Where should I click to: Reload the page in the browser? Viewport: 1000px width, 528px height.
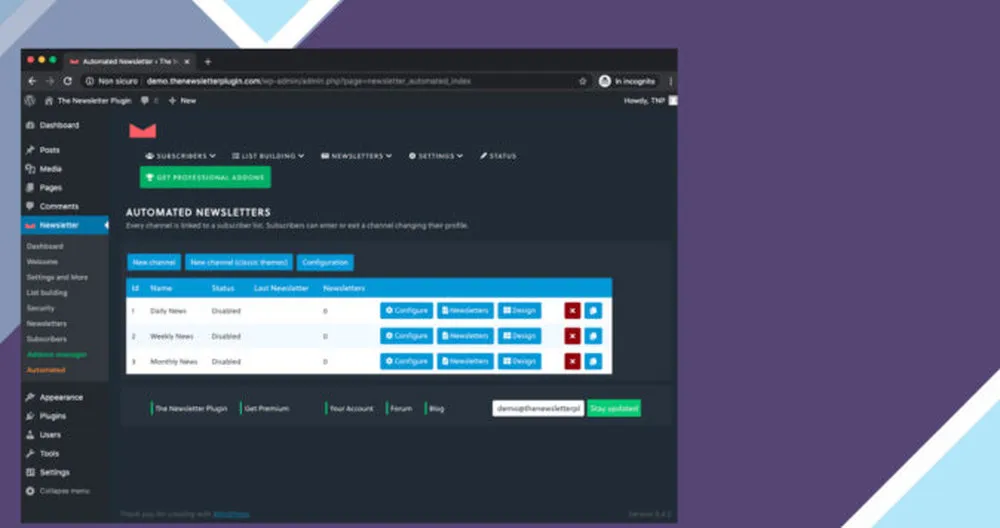pos(68,81)
